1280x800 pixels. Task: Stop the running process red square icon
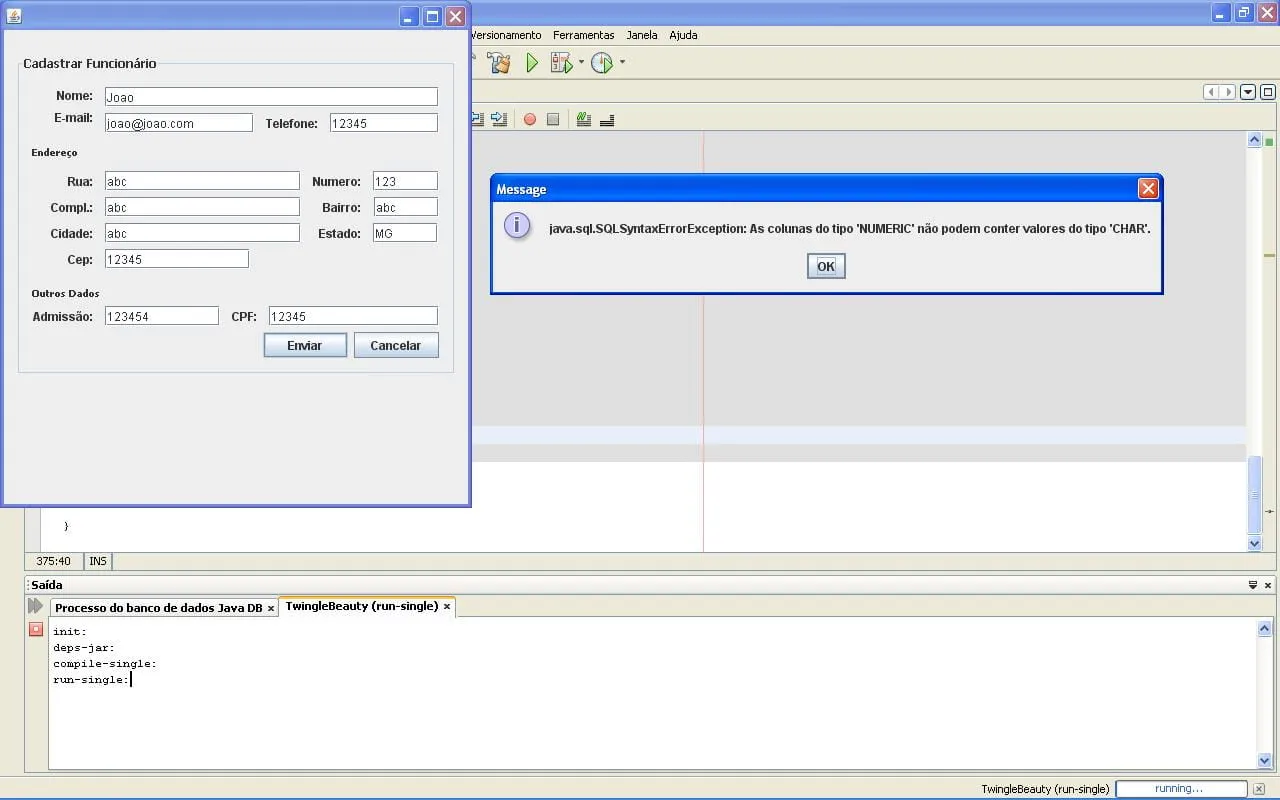coord(36,629)
